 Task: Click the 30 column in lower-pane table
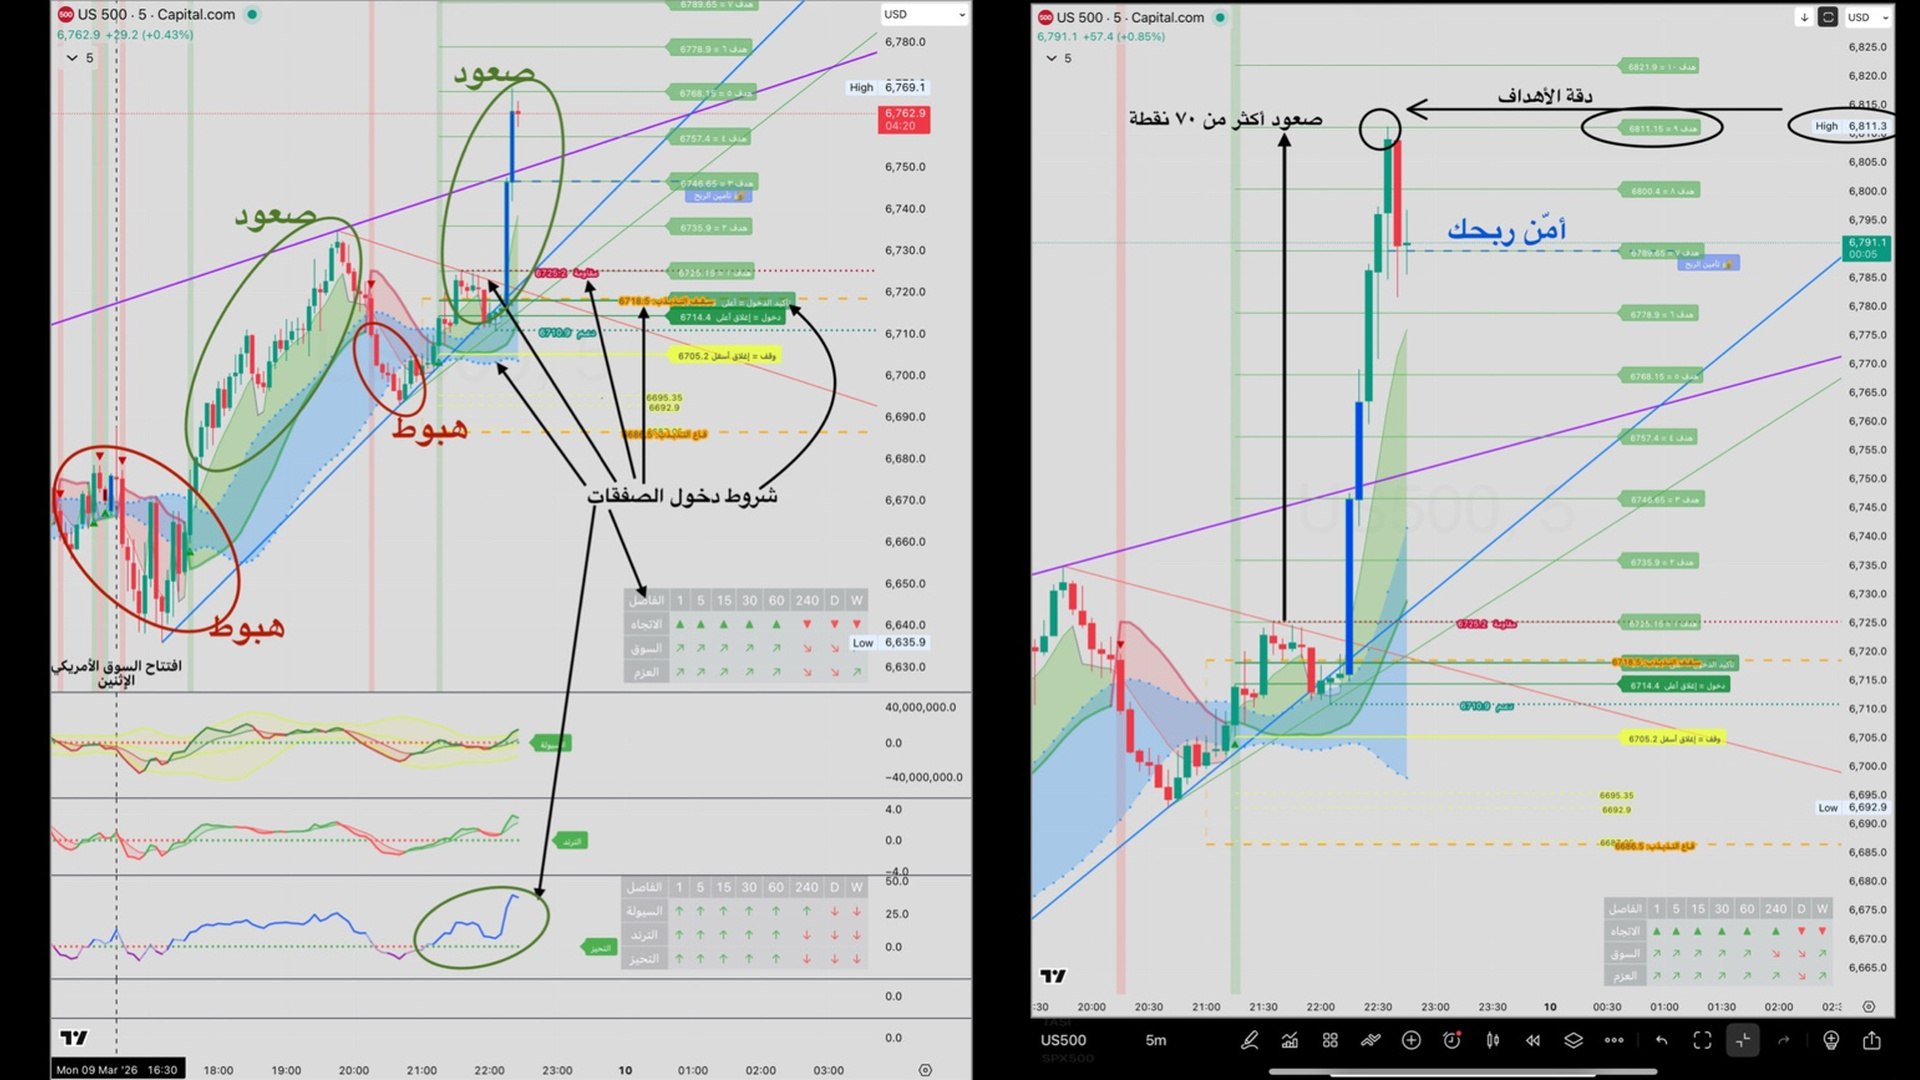[x=748, y=887]
